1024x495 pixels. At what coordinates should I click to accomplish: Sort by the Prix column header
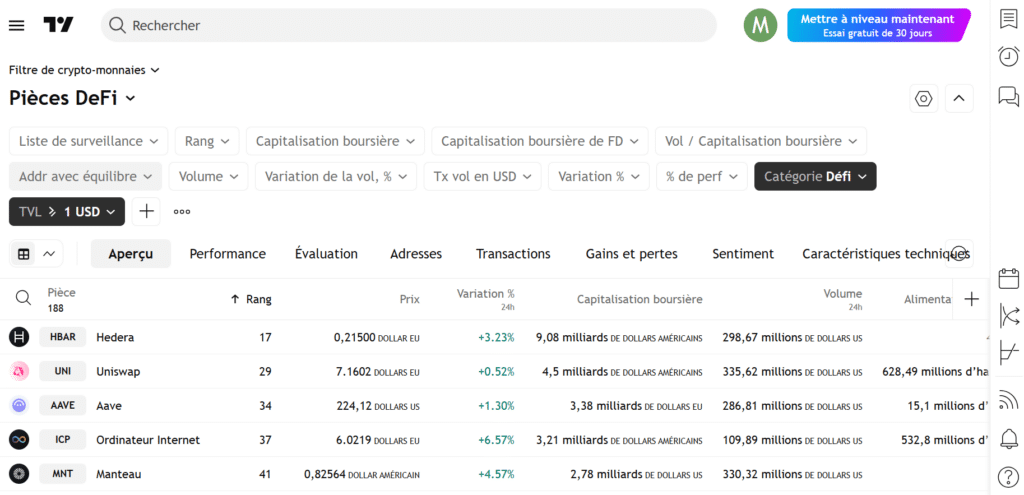[x=409, y=299]
